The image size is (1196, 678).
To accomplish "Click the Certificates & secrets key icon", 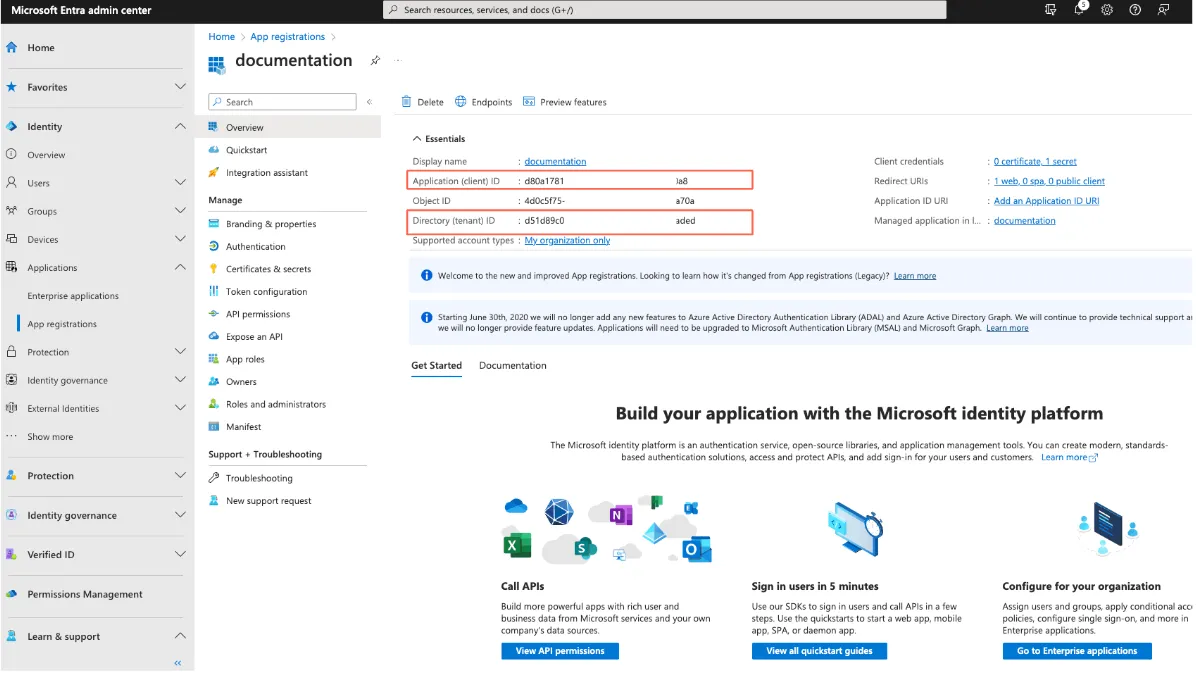I will point(214,268).
